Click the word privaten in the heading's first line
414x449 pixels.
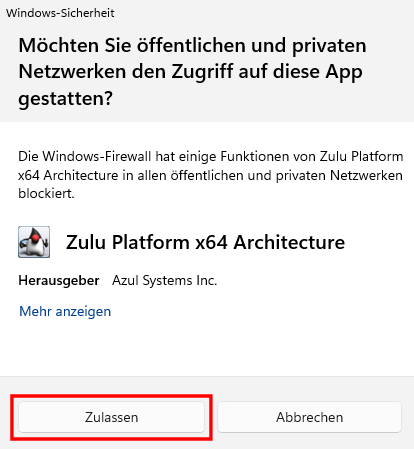pos(329,46)
